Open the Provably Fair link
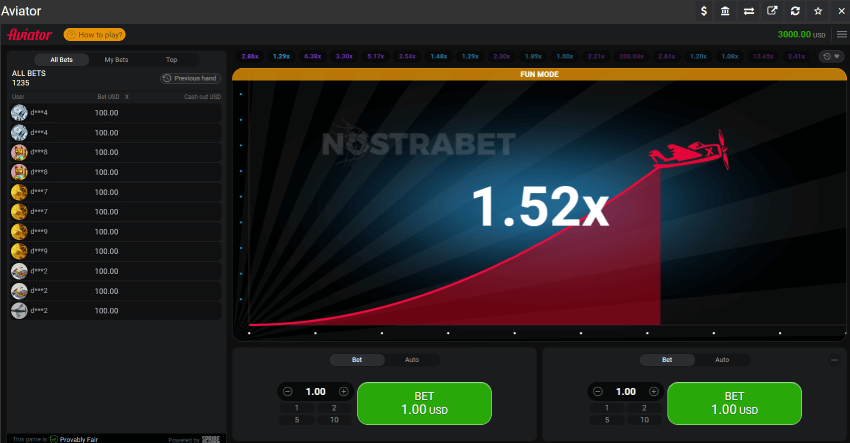The height and width of the screenshot is (443, 850). click(74, 439)
